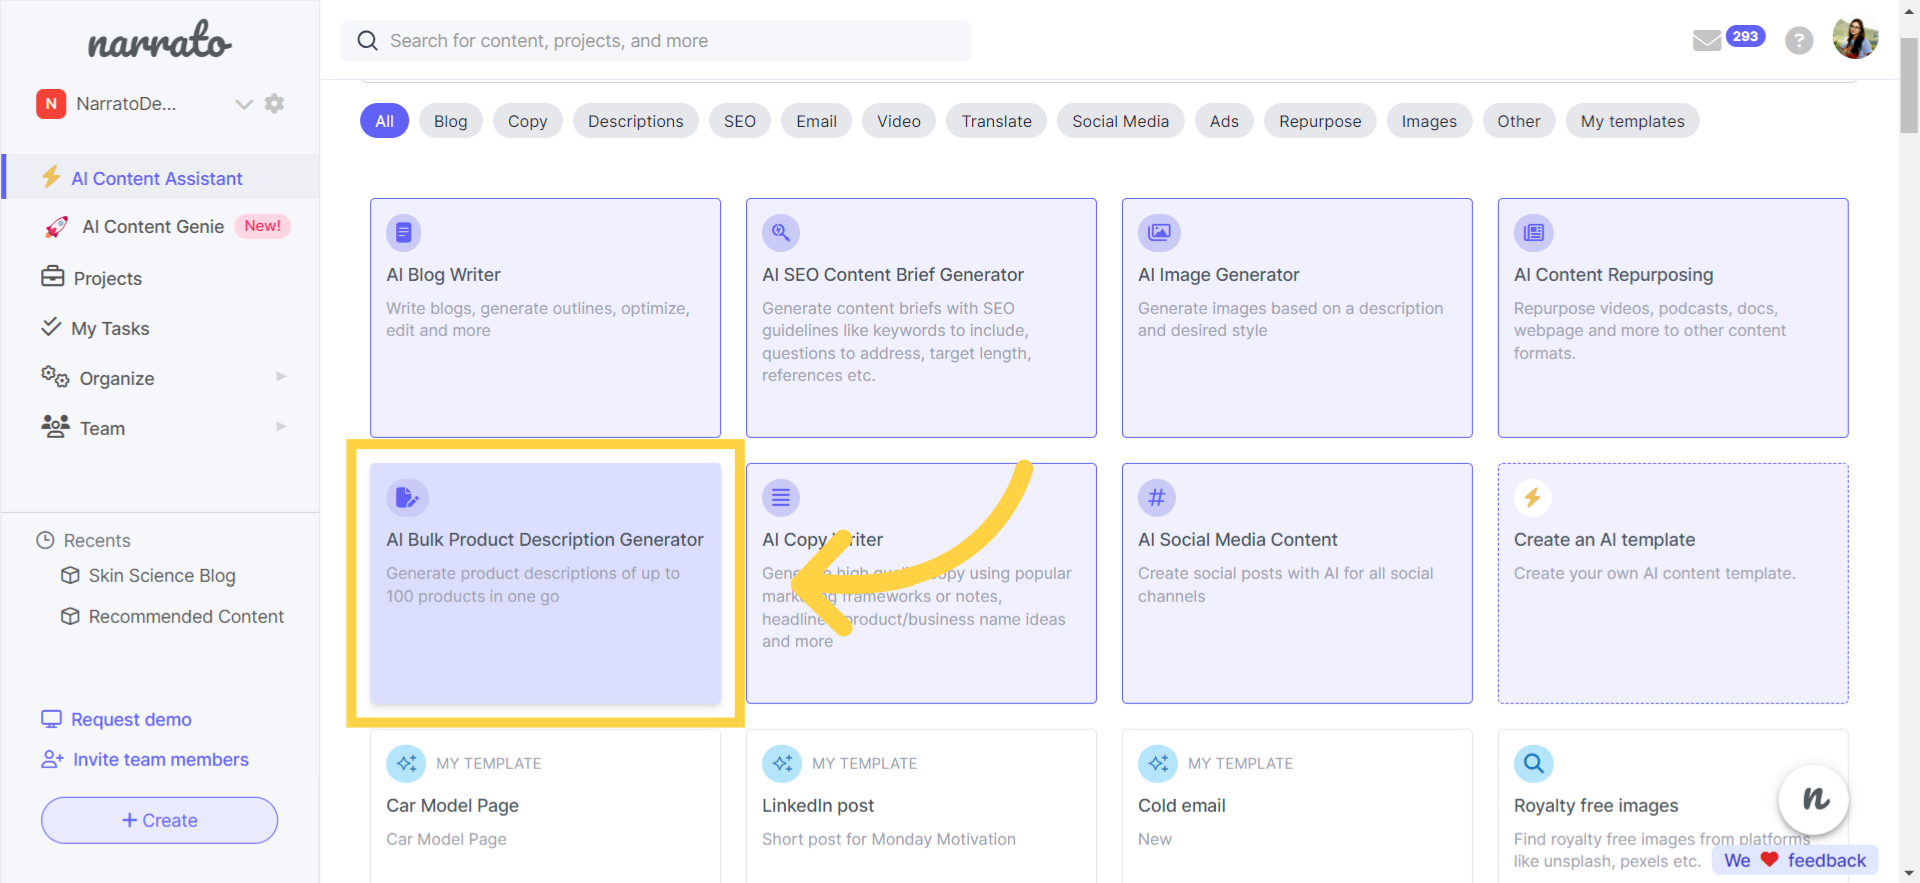Open the Narrato chat widget bubble

pyautogui.click(x=1813, y=799)
